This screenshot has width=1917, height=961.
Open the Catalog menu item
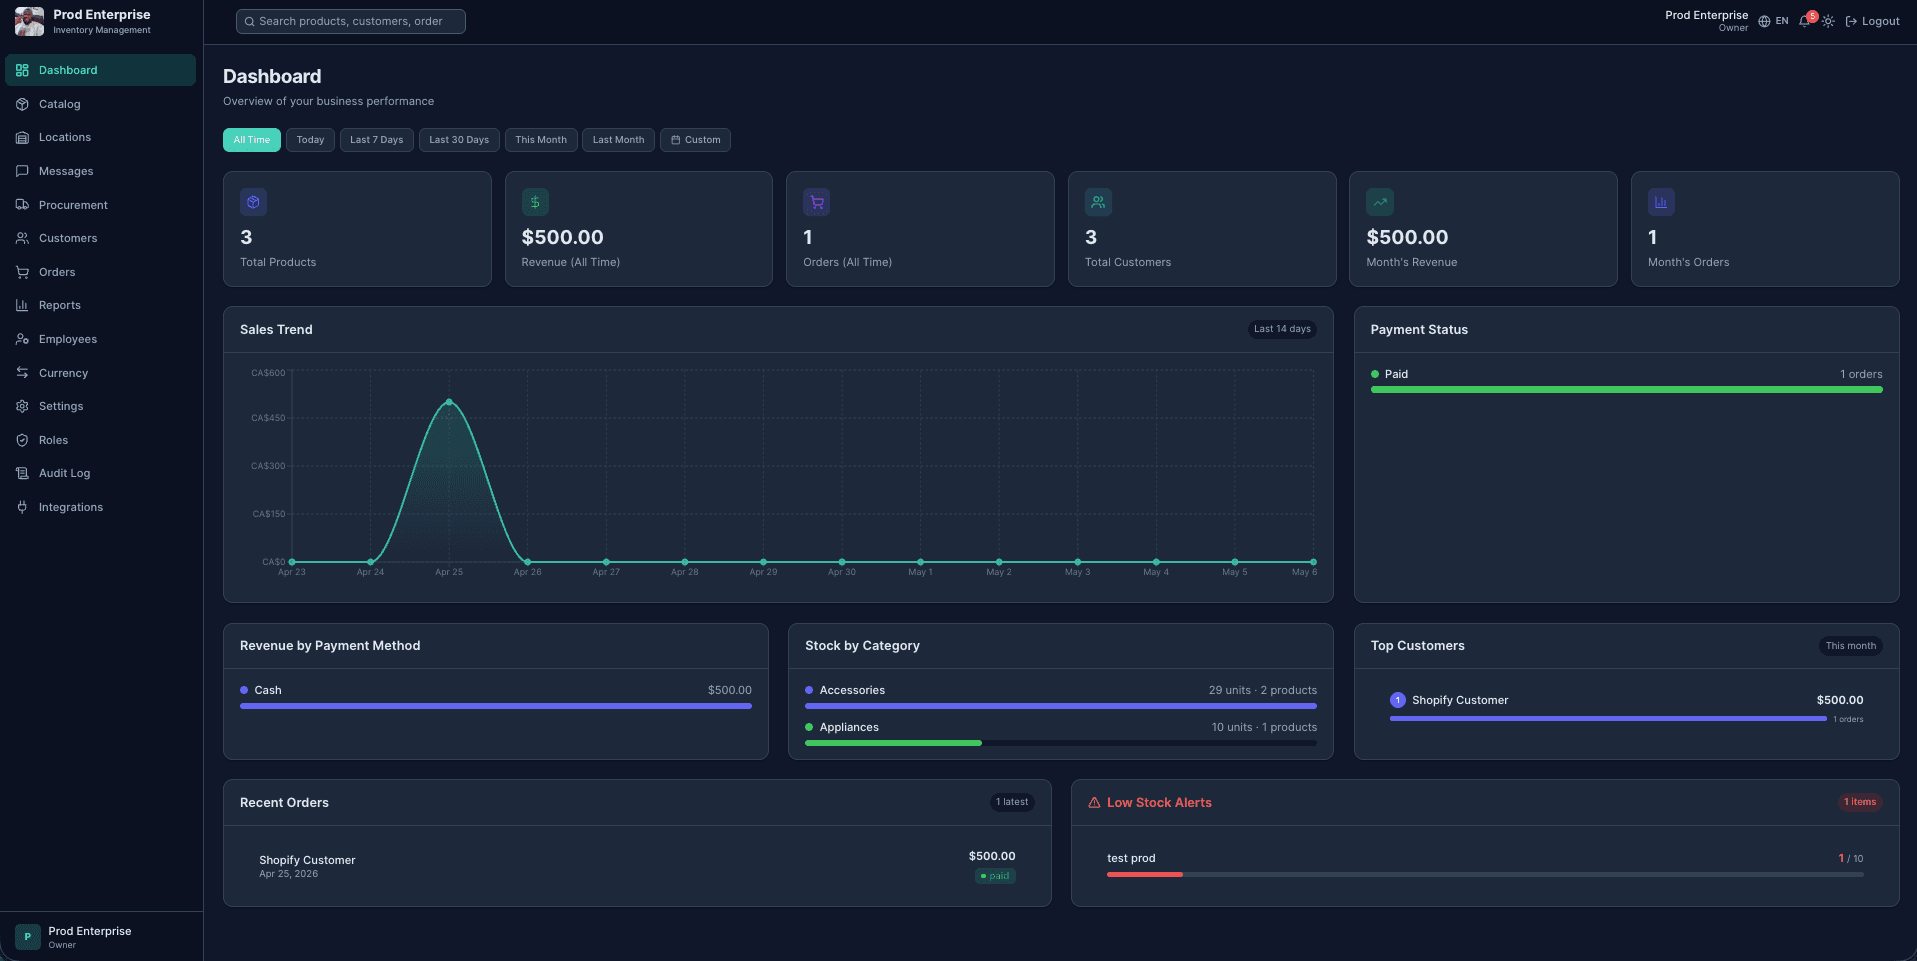coord(100,104)
